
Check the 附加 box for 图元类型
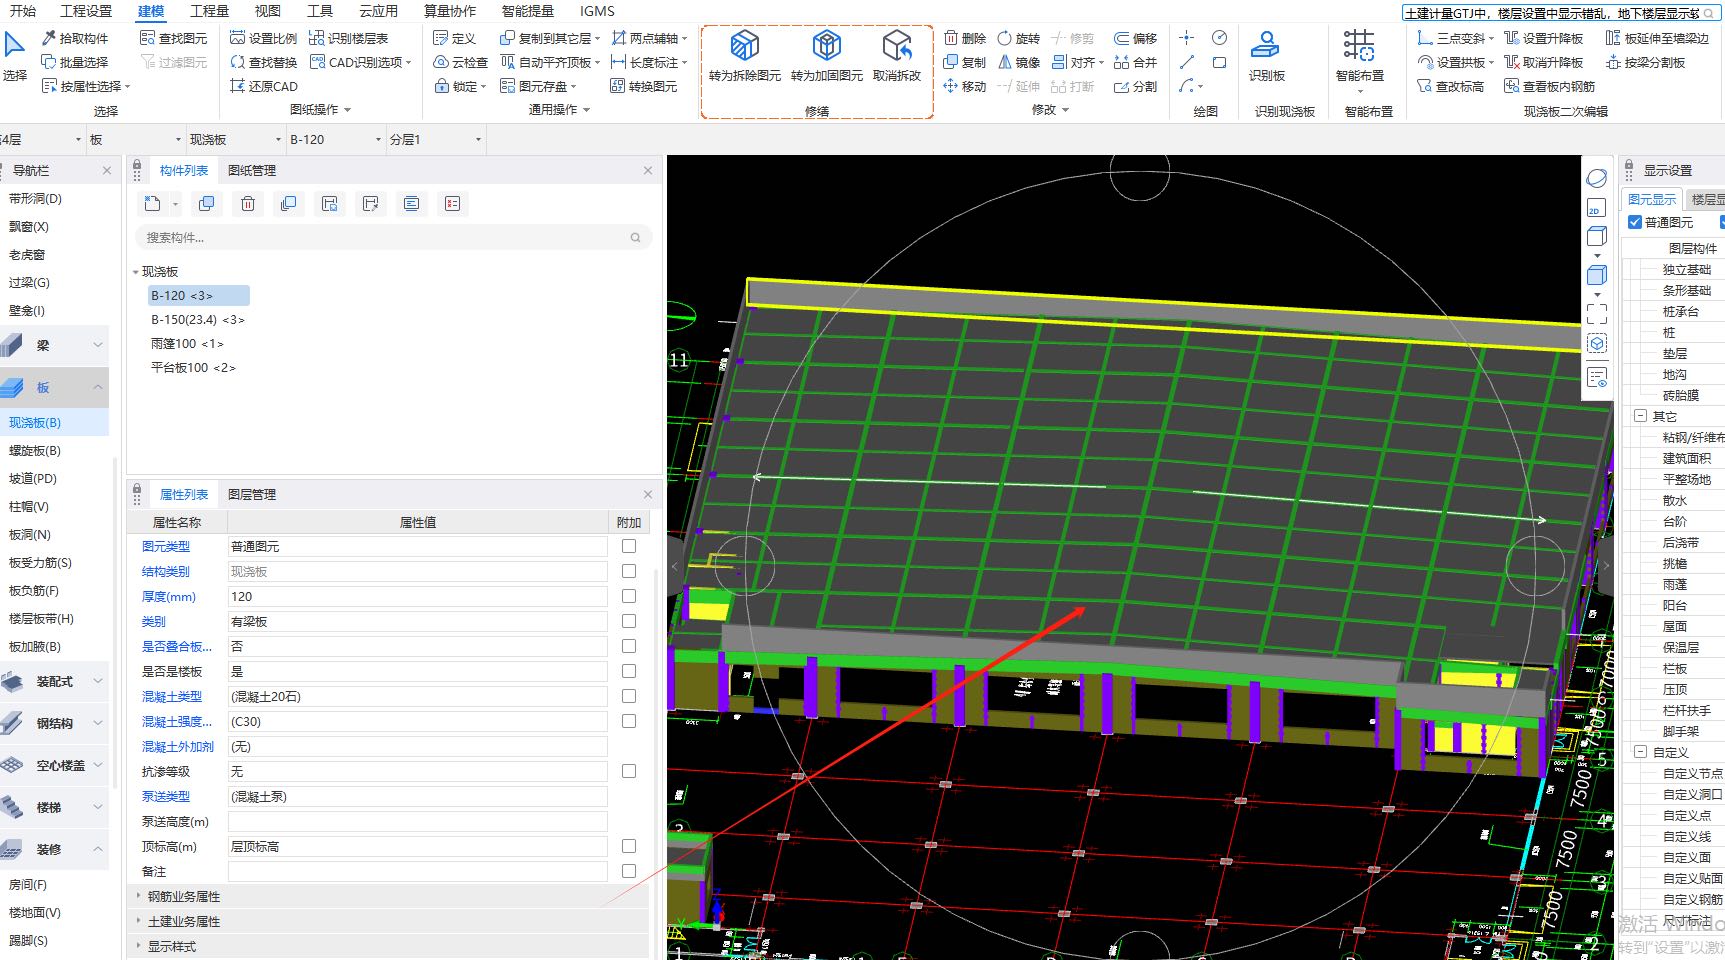(629, 546)
